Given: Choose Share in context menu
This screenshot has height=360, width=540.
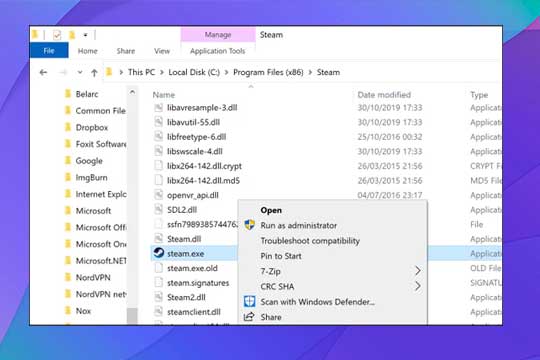Looking at the screenshot, I should pos(271,317).
